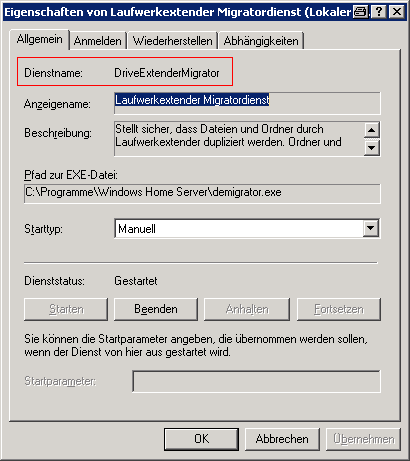The width and height of the screenshot is (410, 461).
Task: Click the Fortsetzen button
Action: (x=339, y=309)
